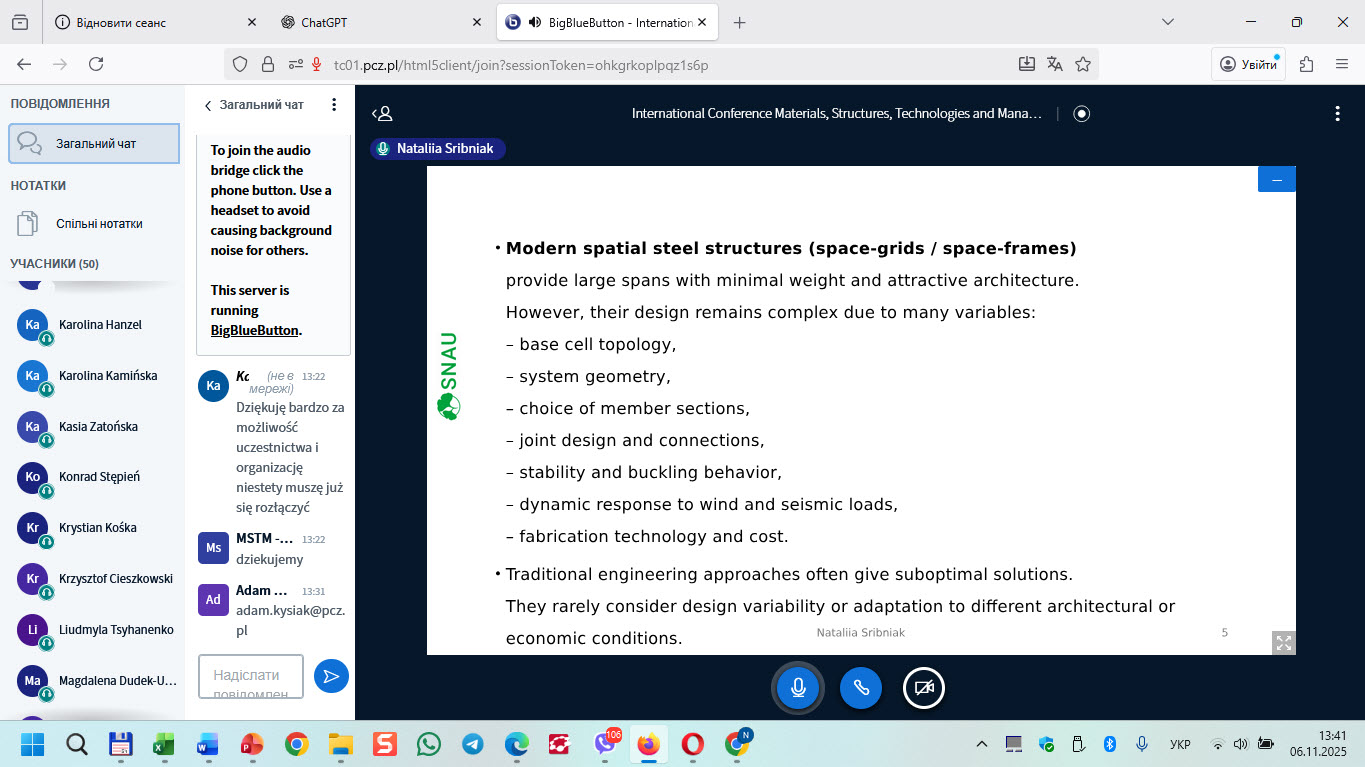The image size is (1365, 767).
Task: Select Загальний чат in messages list
Action: point(94,143)
